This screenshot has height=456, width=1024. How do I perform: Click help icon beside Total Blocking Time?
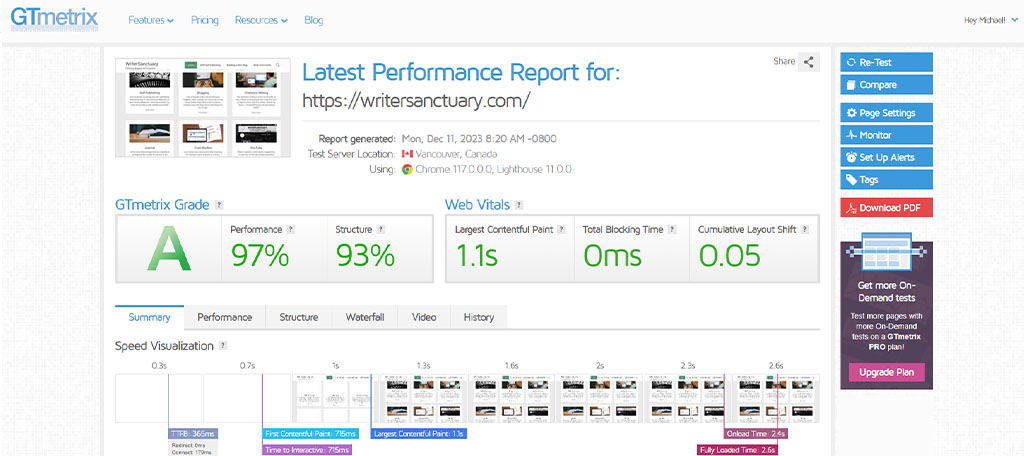(x=672, y=229)
